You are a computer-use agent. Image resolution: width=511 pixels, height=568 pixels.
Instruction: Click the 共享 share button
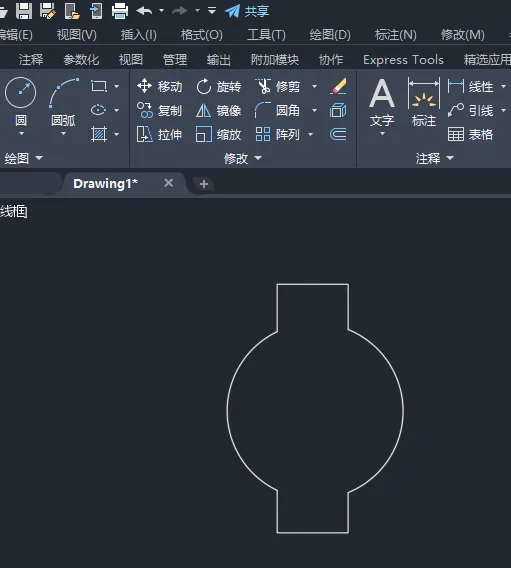click(247, 11)
